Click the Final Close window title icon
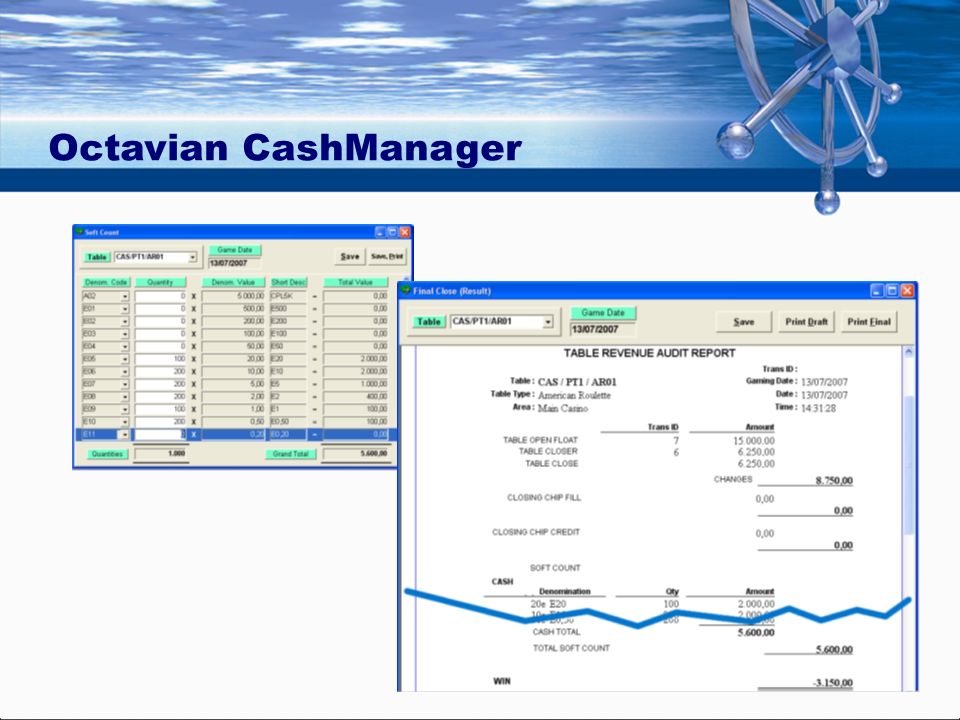 click(405, 291)
